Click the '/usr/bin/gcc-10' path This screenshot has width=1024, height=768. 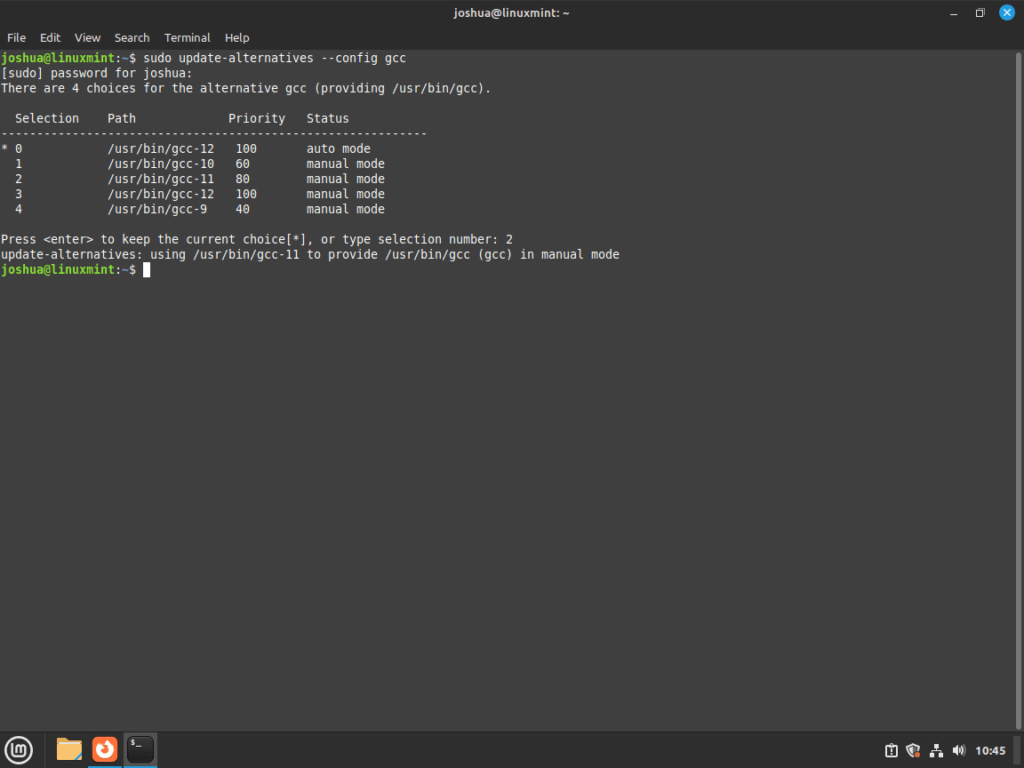(x=161, y=164)
